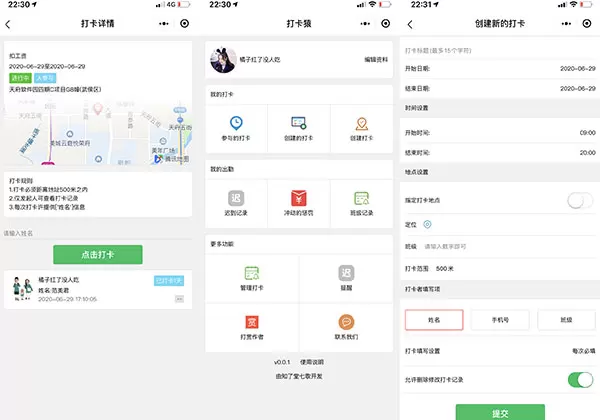Tap the blue 定位 target icon
The width and height of the screenshot is (600, 420).
tap(427, 225)
